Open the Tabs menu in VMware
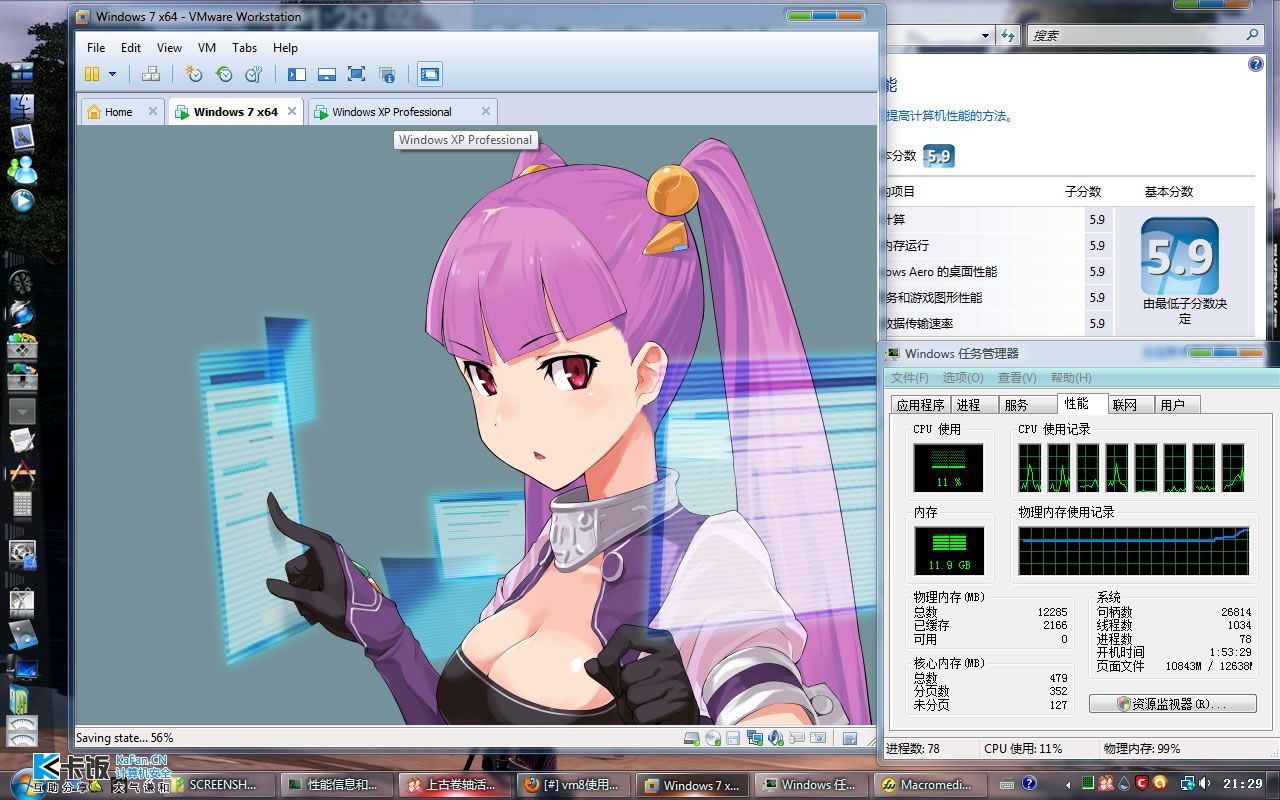1280x800 pixels. coord(244,47)
